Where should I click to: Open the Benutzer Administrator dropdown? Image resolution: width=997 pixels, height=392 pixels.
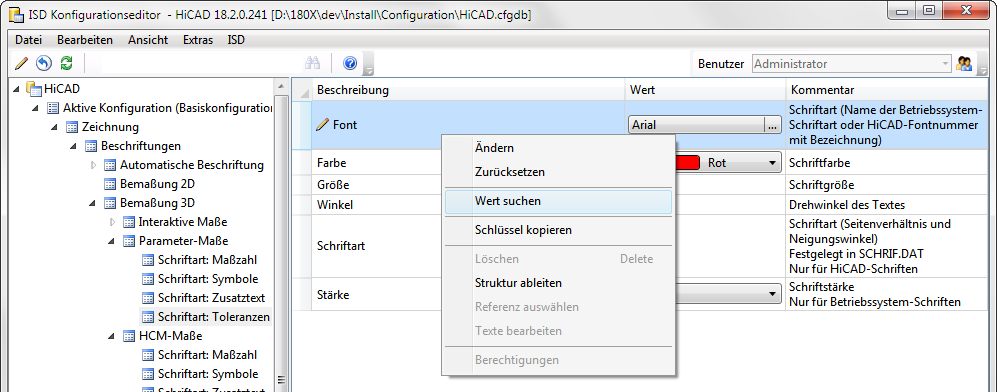click(x=851, y=64)
